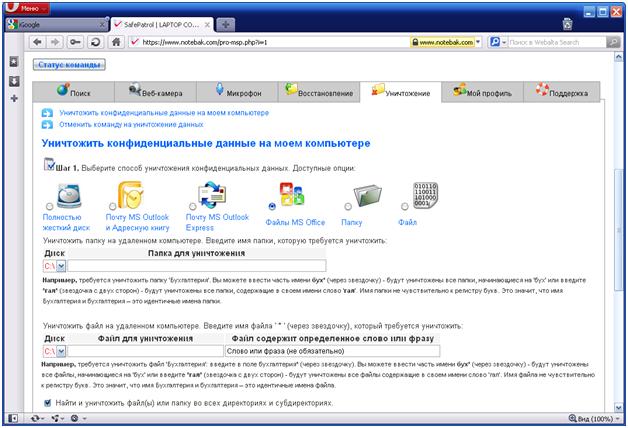Toggle the panel button in status bar
This screenshot has height=428, width=628.
click(x=13, y=418)
